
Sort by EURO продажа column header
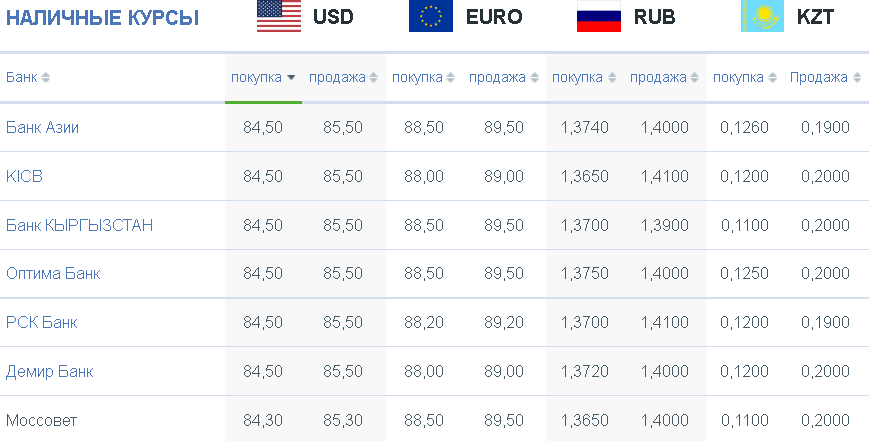(497, 77)
